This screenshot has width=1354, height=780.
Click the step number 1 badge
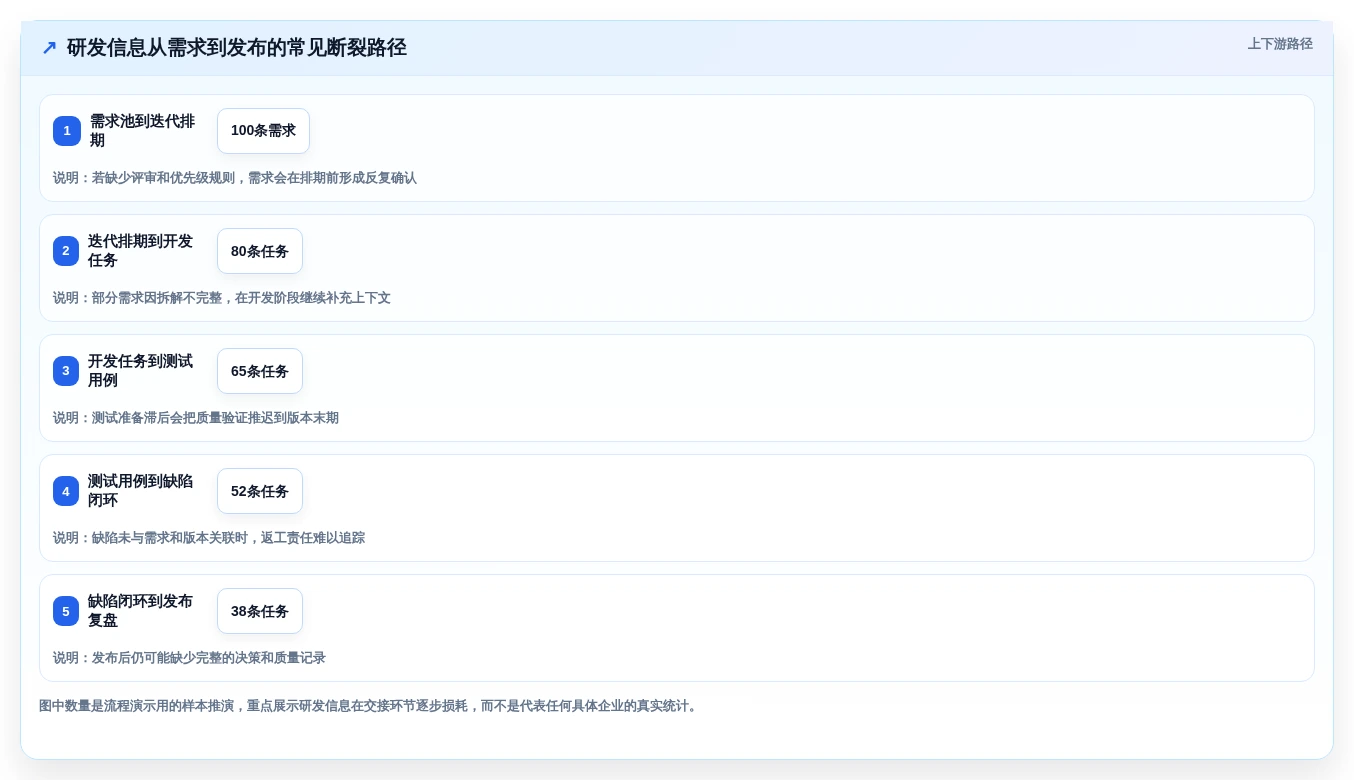[x=67, y=131]
